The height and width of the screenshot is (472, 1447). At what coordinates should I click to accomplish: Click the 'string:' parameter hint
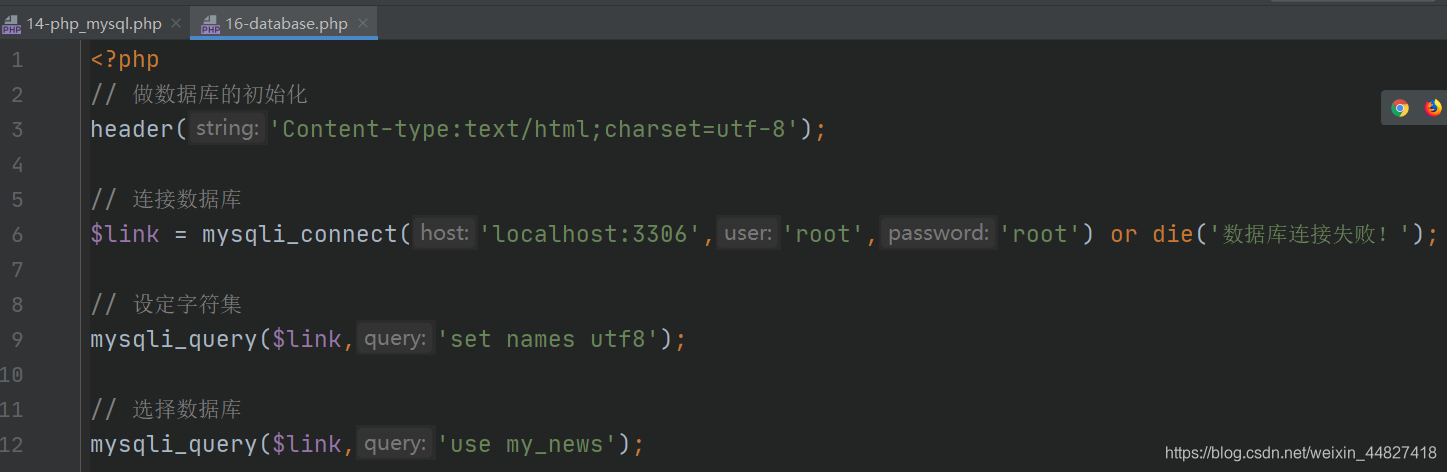(228, 129)
